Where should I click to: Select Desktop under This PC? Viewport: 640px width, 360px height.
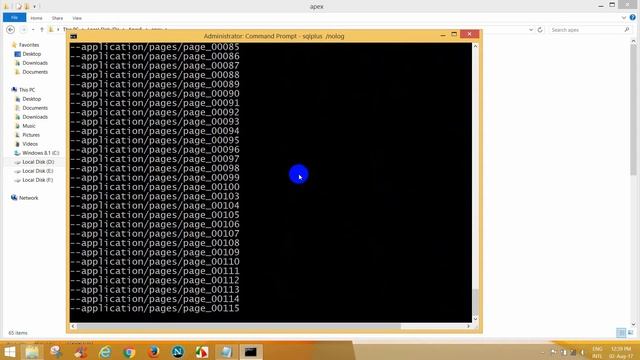(31, 99)
